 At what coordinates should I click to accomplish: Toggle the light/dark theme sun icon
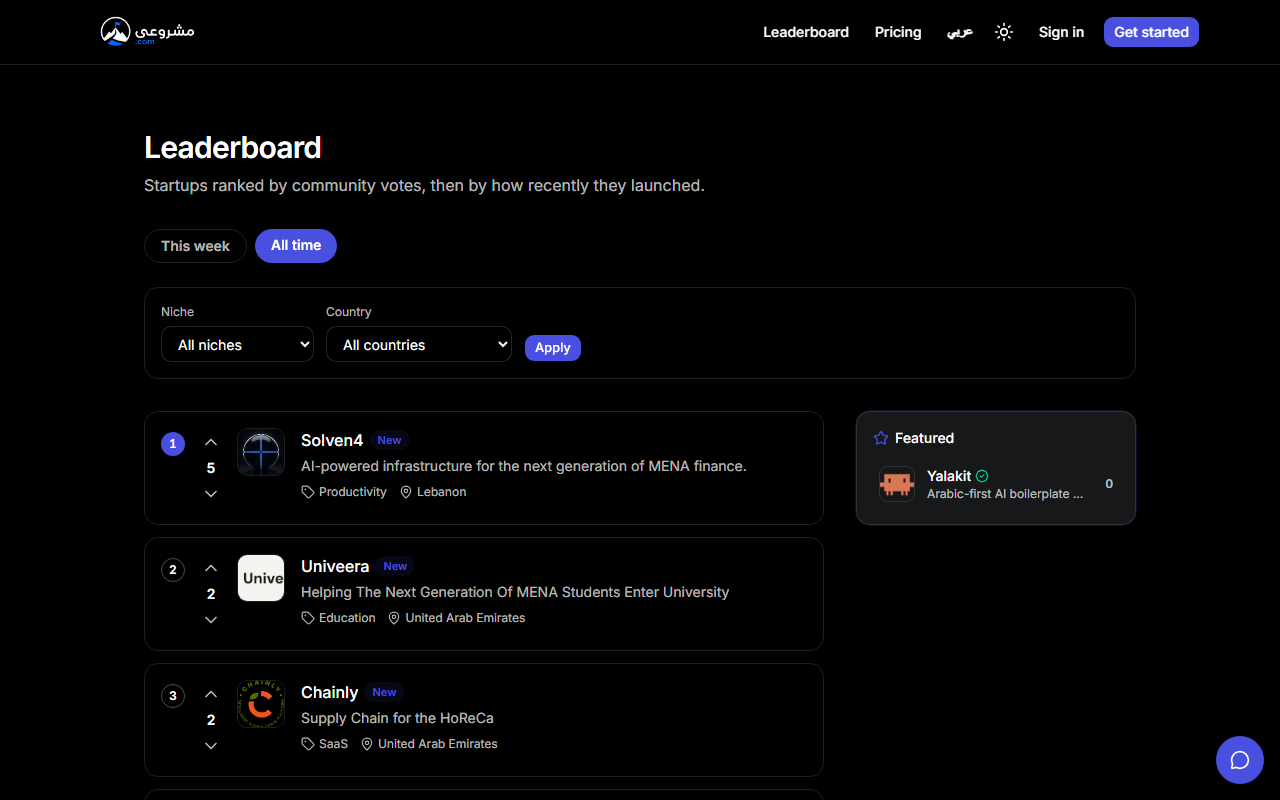coord(1004,32)
